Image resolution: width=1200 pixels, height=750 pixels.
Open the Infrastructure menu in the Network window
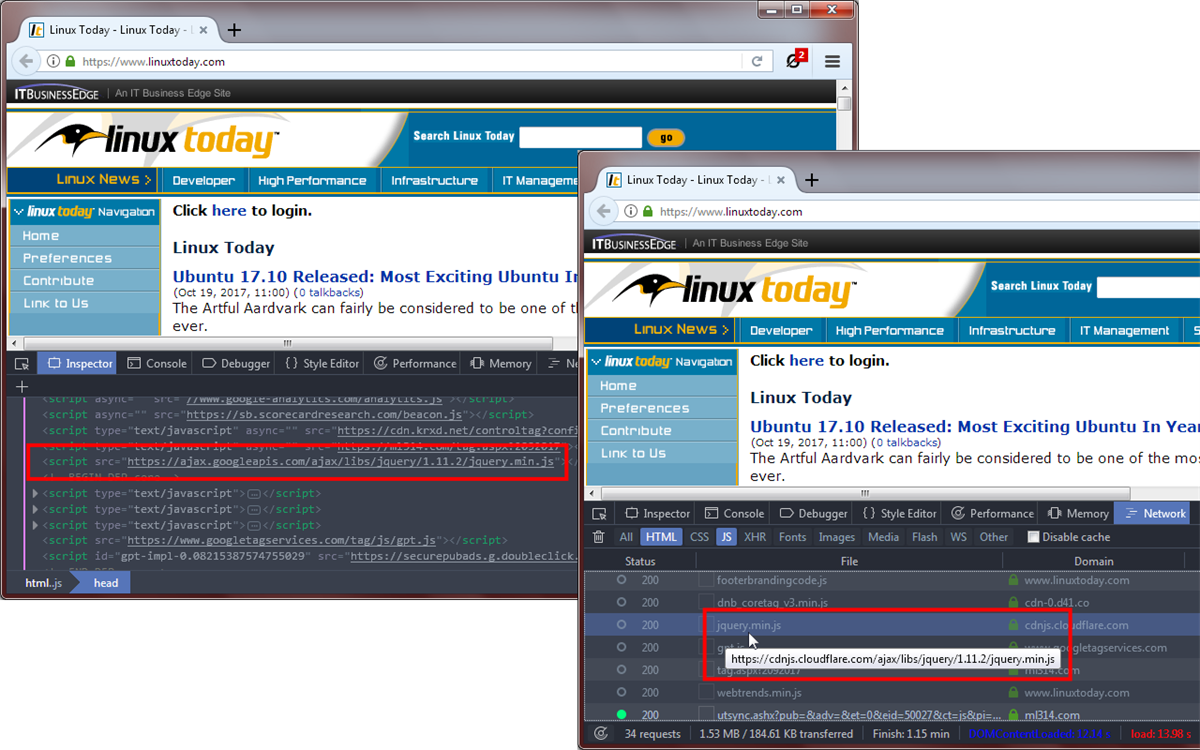(x=1012, y=331)
